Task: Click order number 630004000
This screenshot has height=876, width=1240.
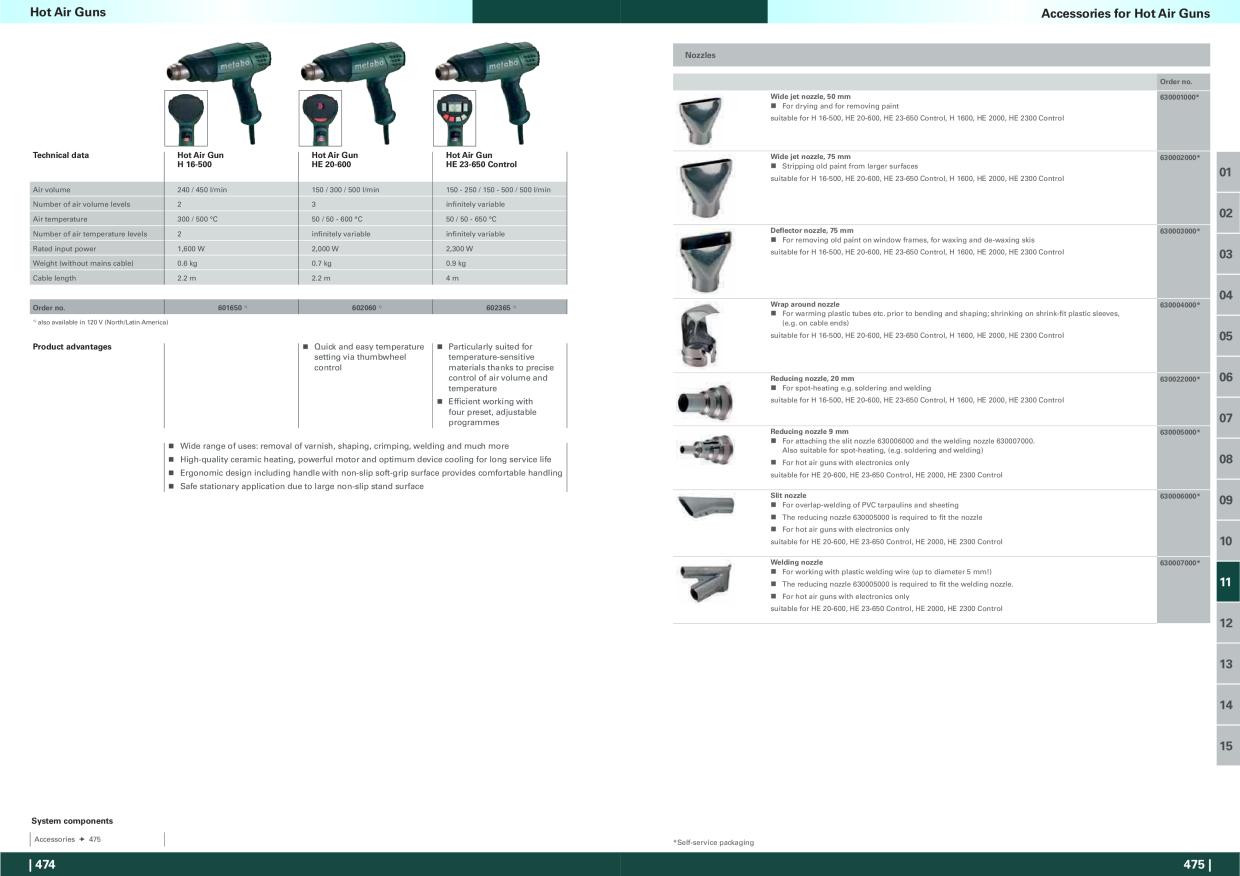Action: point(1179,304)
